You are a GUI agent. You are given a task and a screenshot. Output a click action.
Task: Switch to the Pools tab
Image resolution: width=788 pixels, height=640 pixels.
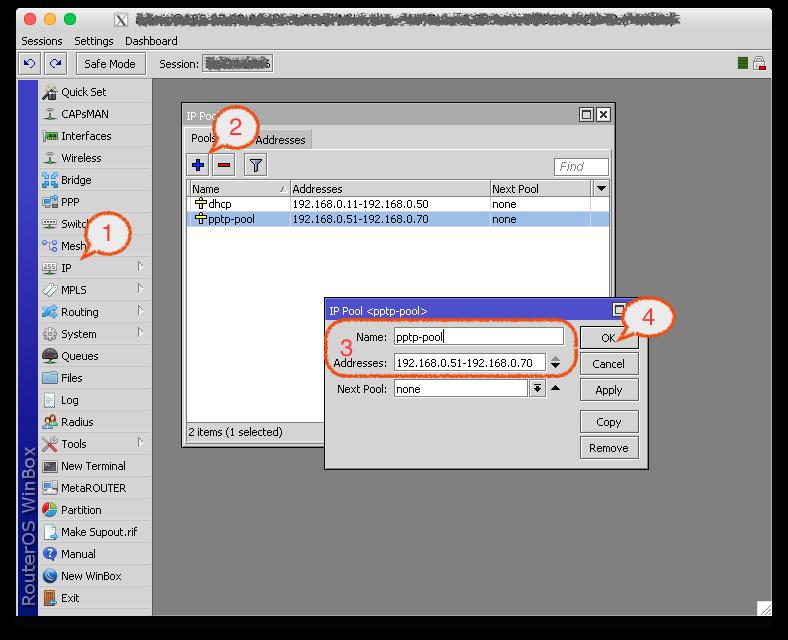tap(203, 138)
